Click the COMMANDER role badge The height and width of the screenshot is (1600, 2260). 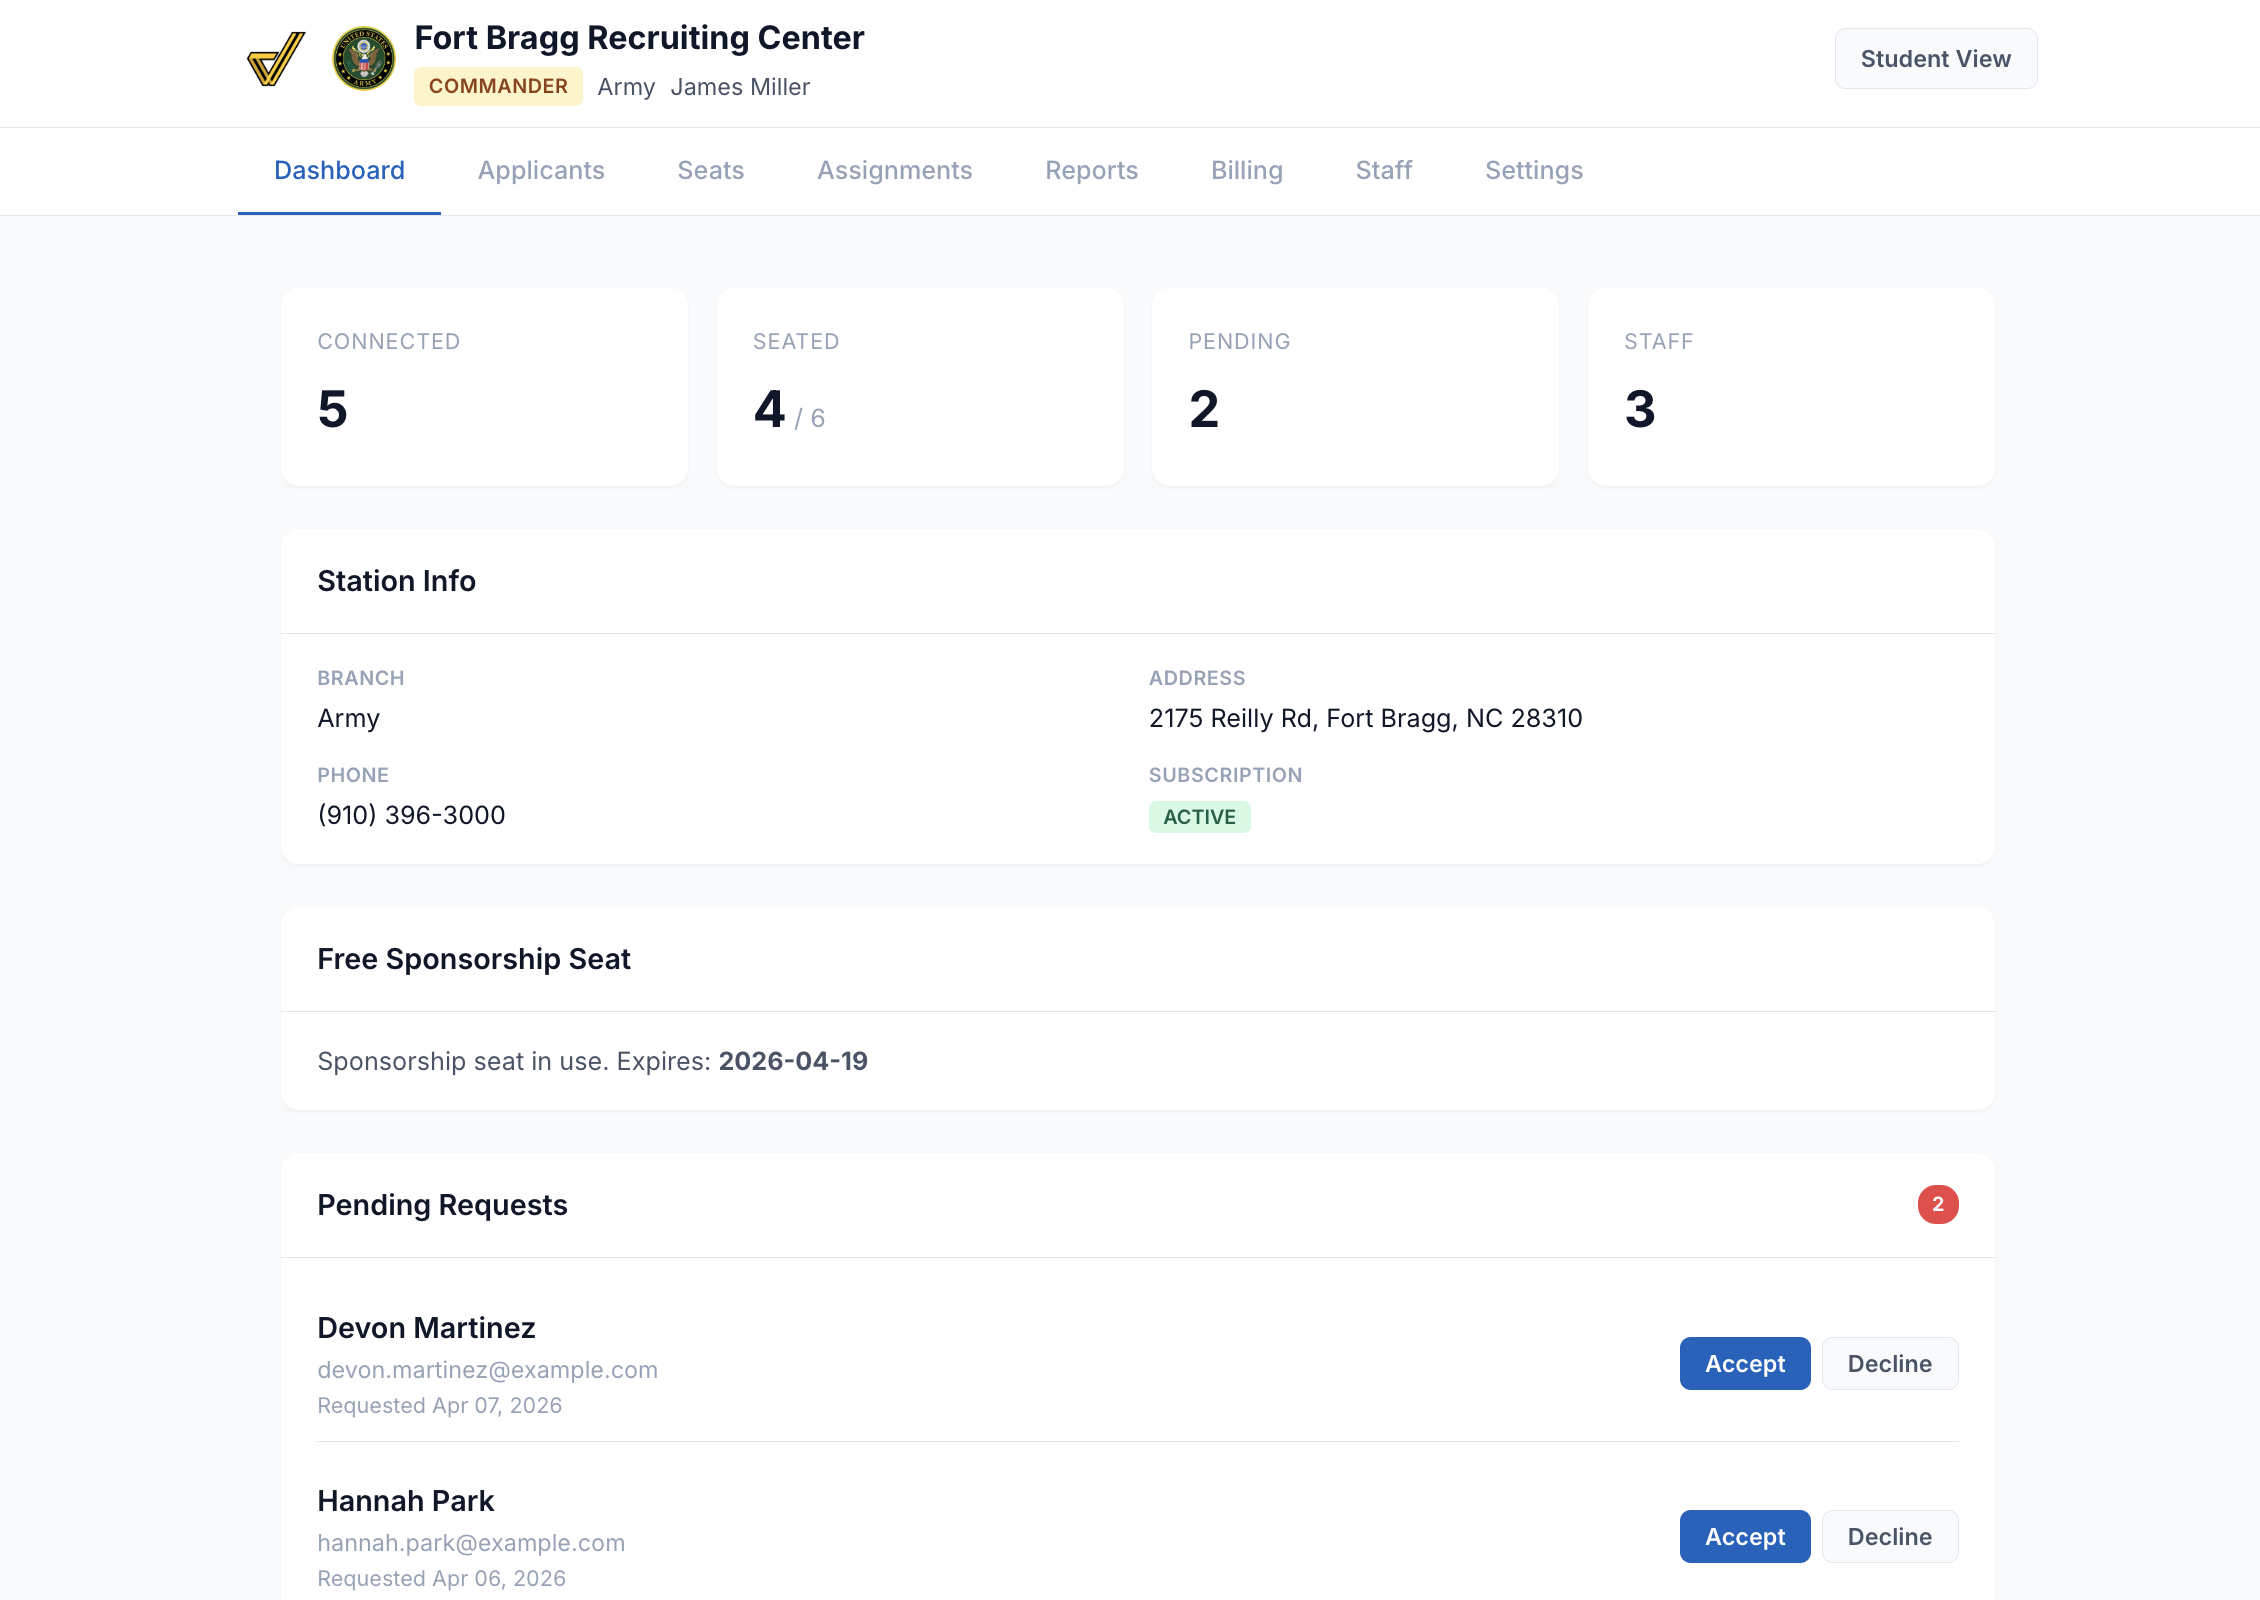pyautogui.click(x=498, y=86)
